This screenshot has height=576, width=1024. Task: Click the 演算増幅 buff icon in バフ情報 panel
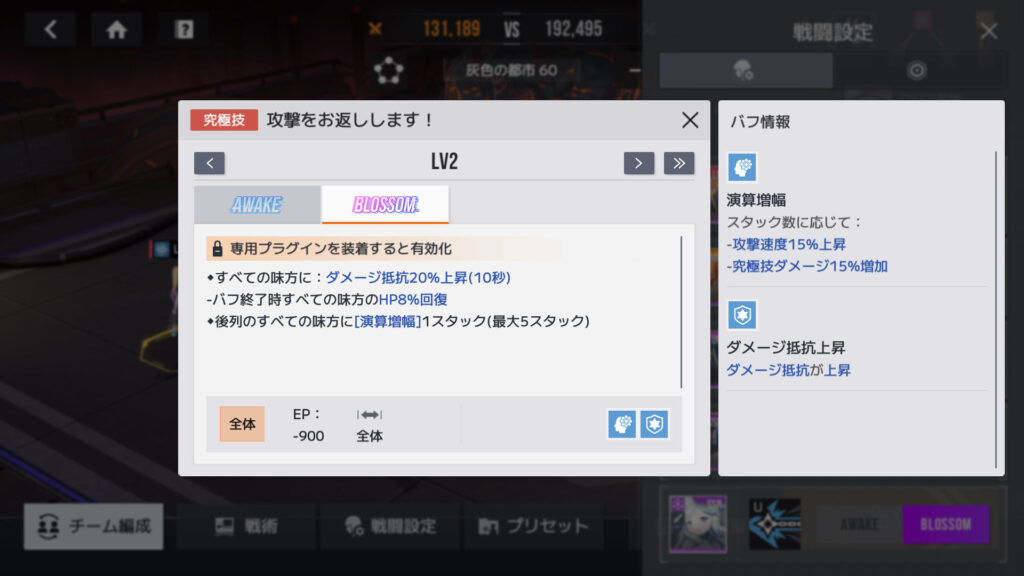click(743, 167)
